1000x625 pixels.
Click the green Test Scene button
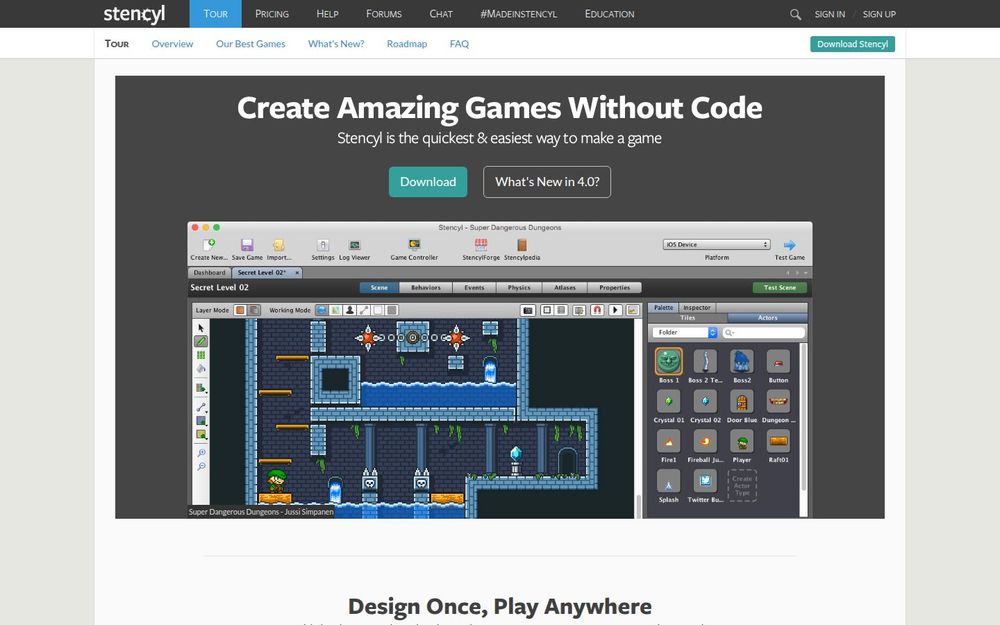pyautogui.click(x=779, y=288)
